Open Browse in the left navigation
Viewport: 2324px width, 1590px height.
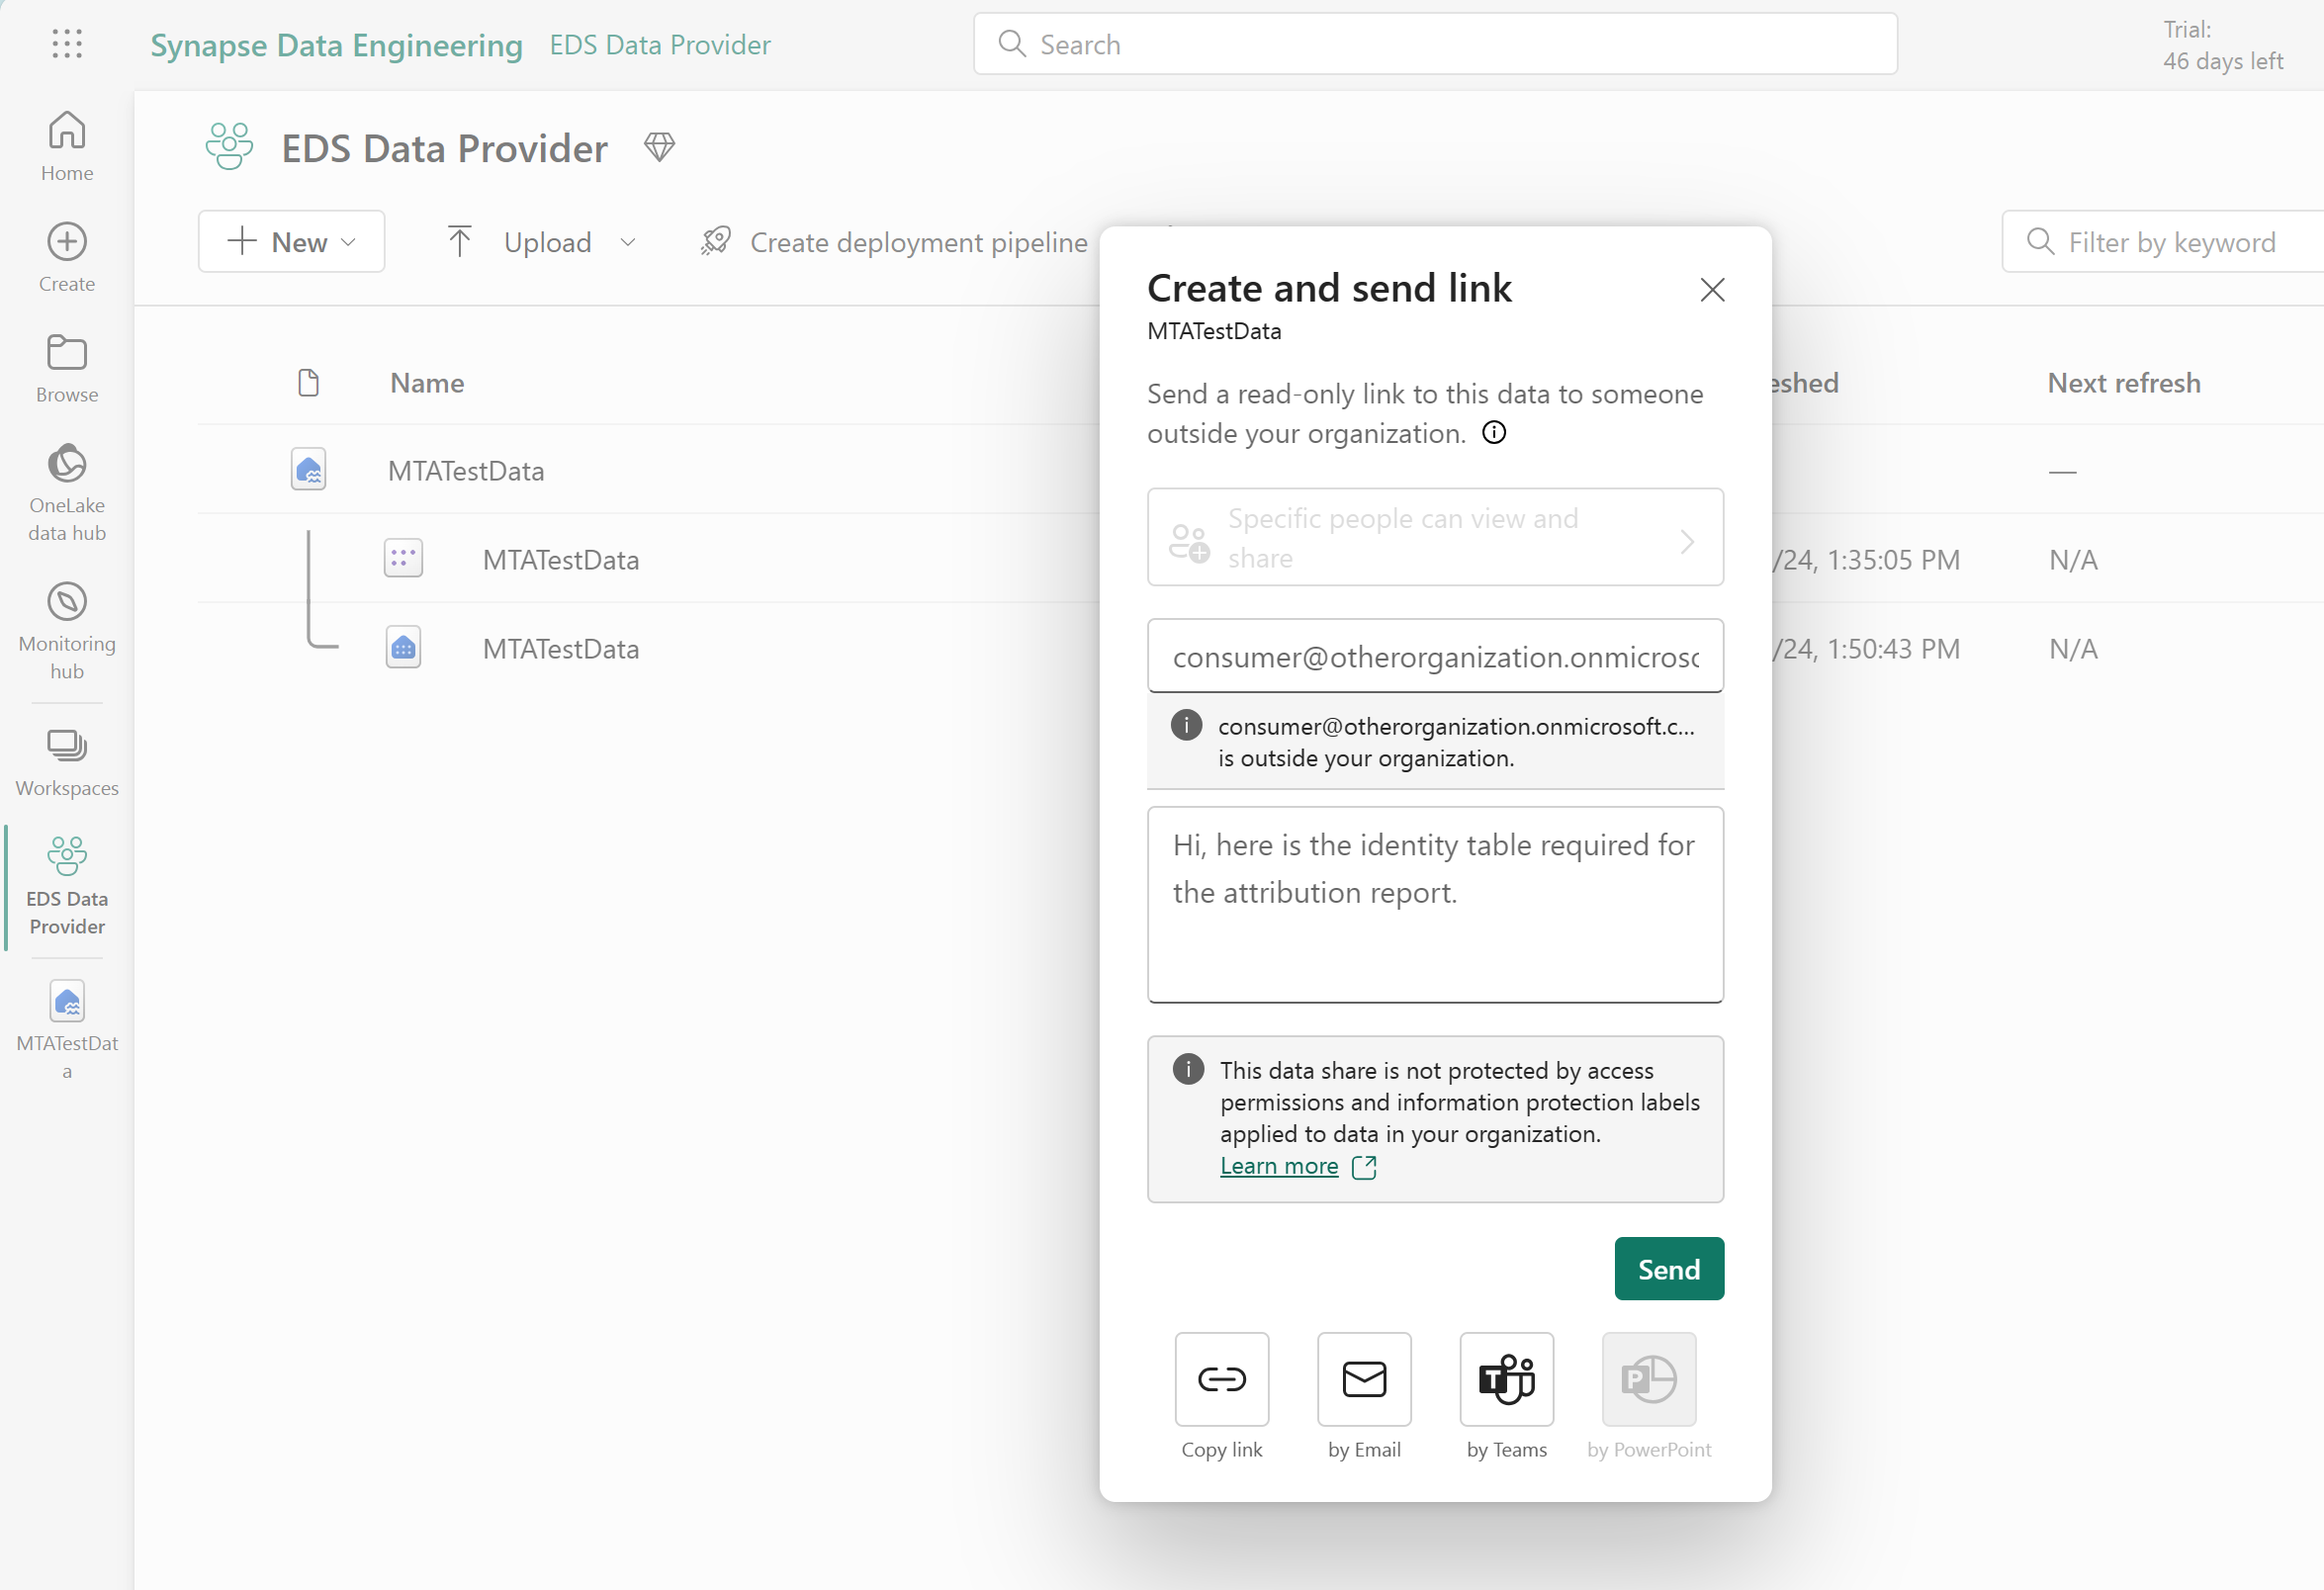click(x=67, y=369)
